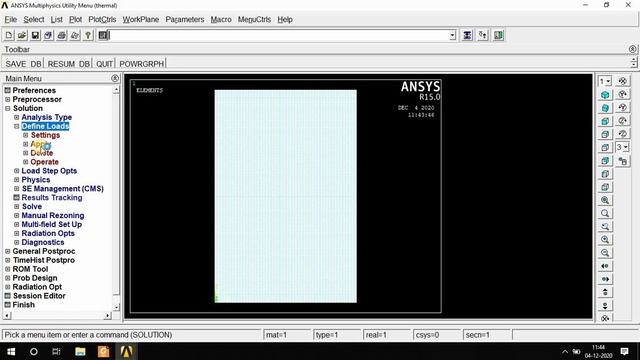Open the PlotCtrls menu
This screenshot has height=360, width=640.
pyautogui.click(x=102, y=20)
